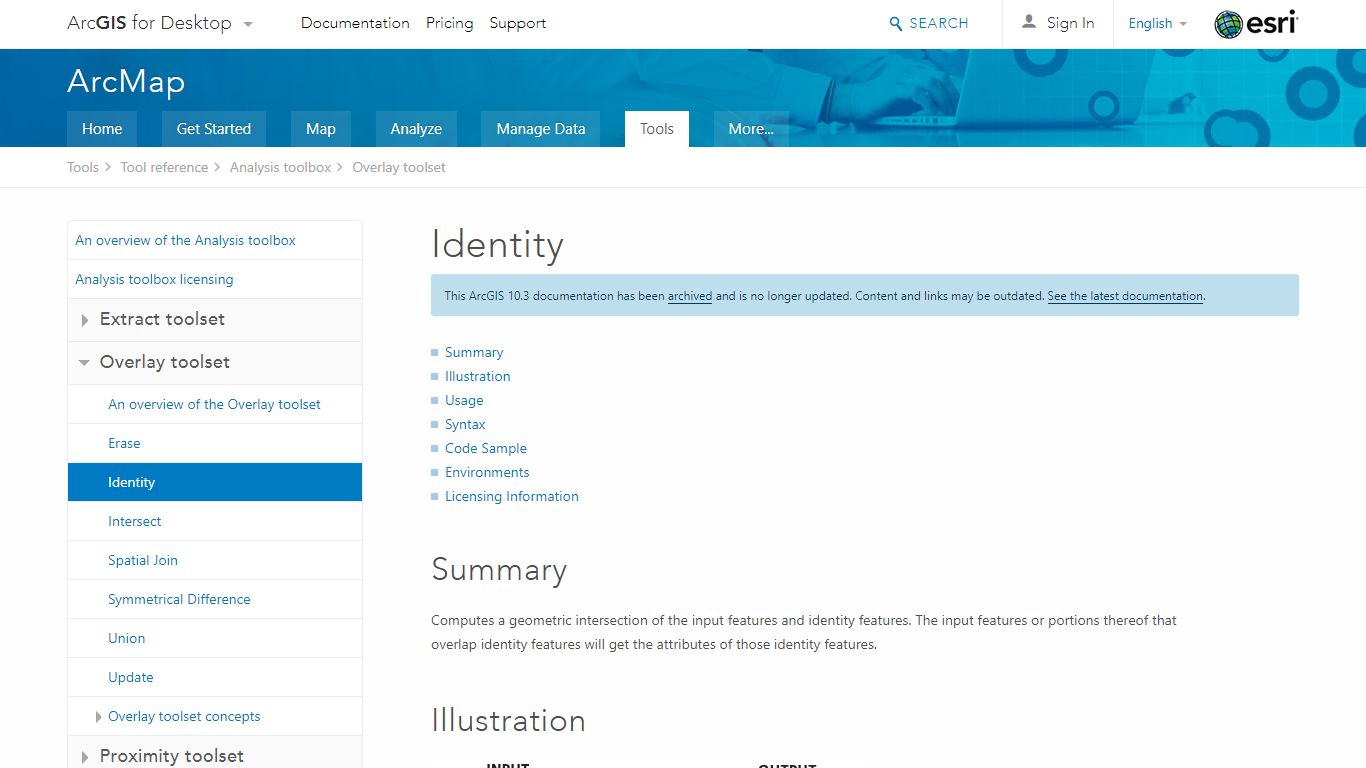Switch to the Analyze tab
1366x768 pixels.
[x=416, y=129]
